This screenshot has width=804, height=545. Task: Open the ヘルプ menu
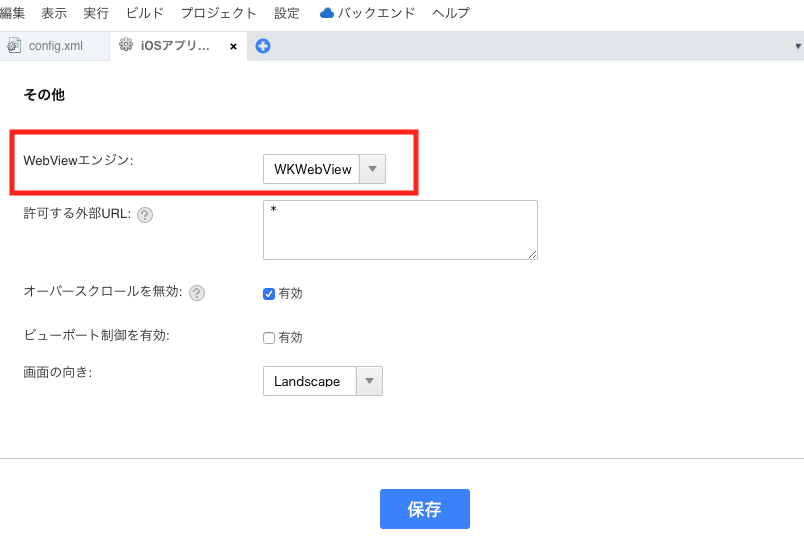coord(451,13)
